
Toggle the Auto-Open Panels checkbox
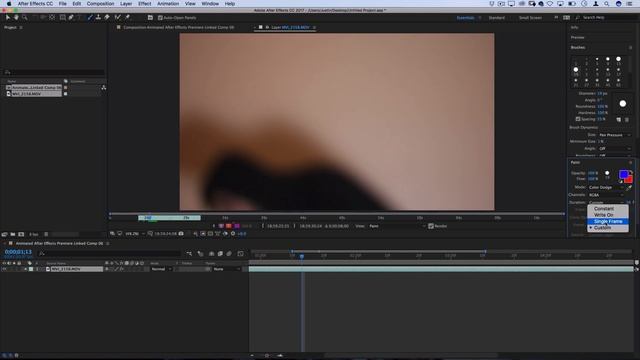[x=160, y=18]
